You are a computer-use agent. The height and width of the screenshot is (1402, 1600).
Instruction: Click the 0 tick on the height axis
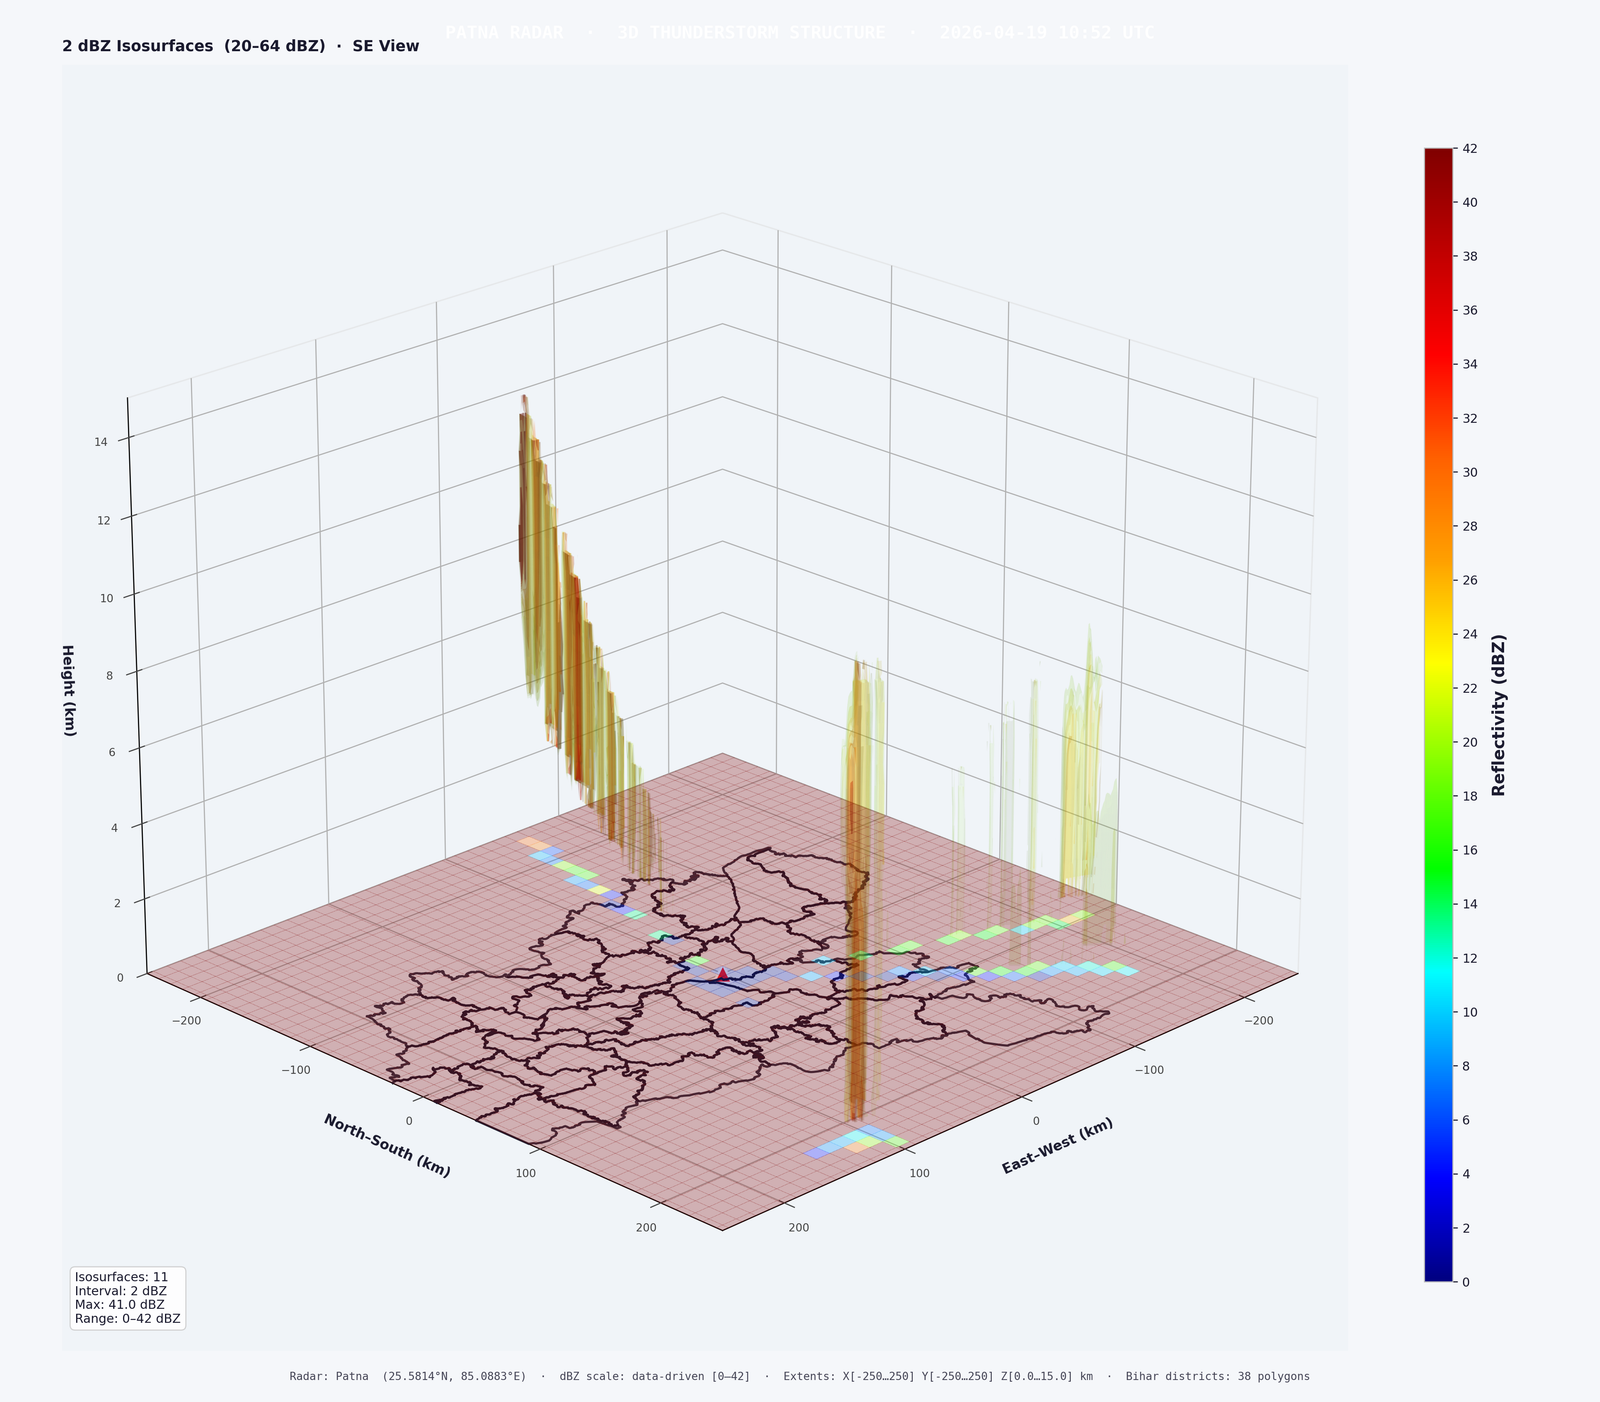pyautogui.click(x=120, y=978)
